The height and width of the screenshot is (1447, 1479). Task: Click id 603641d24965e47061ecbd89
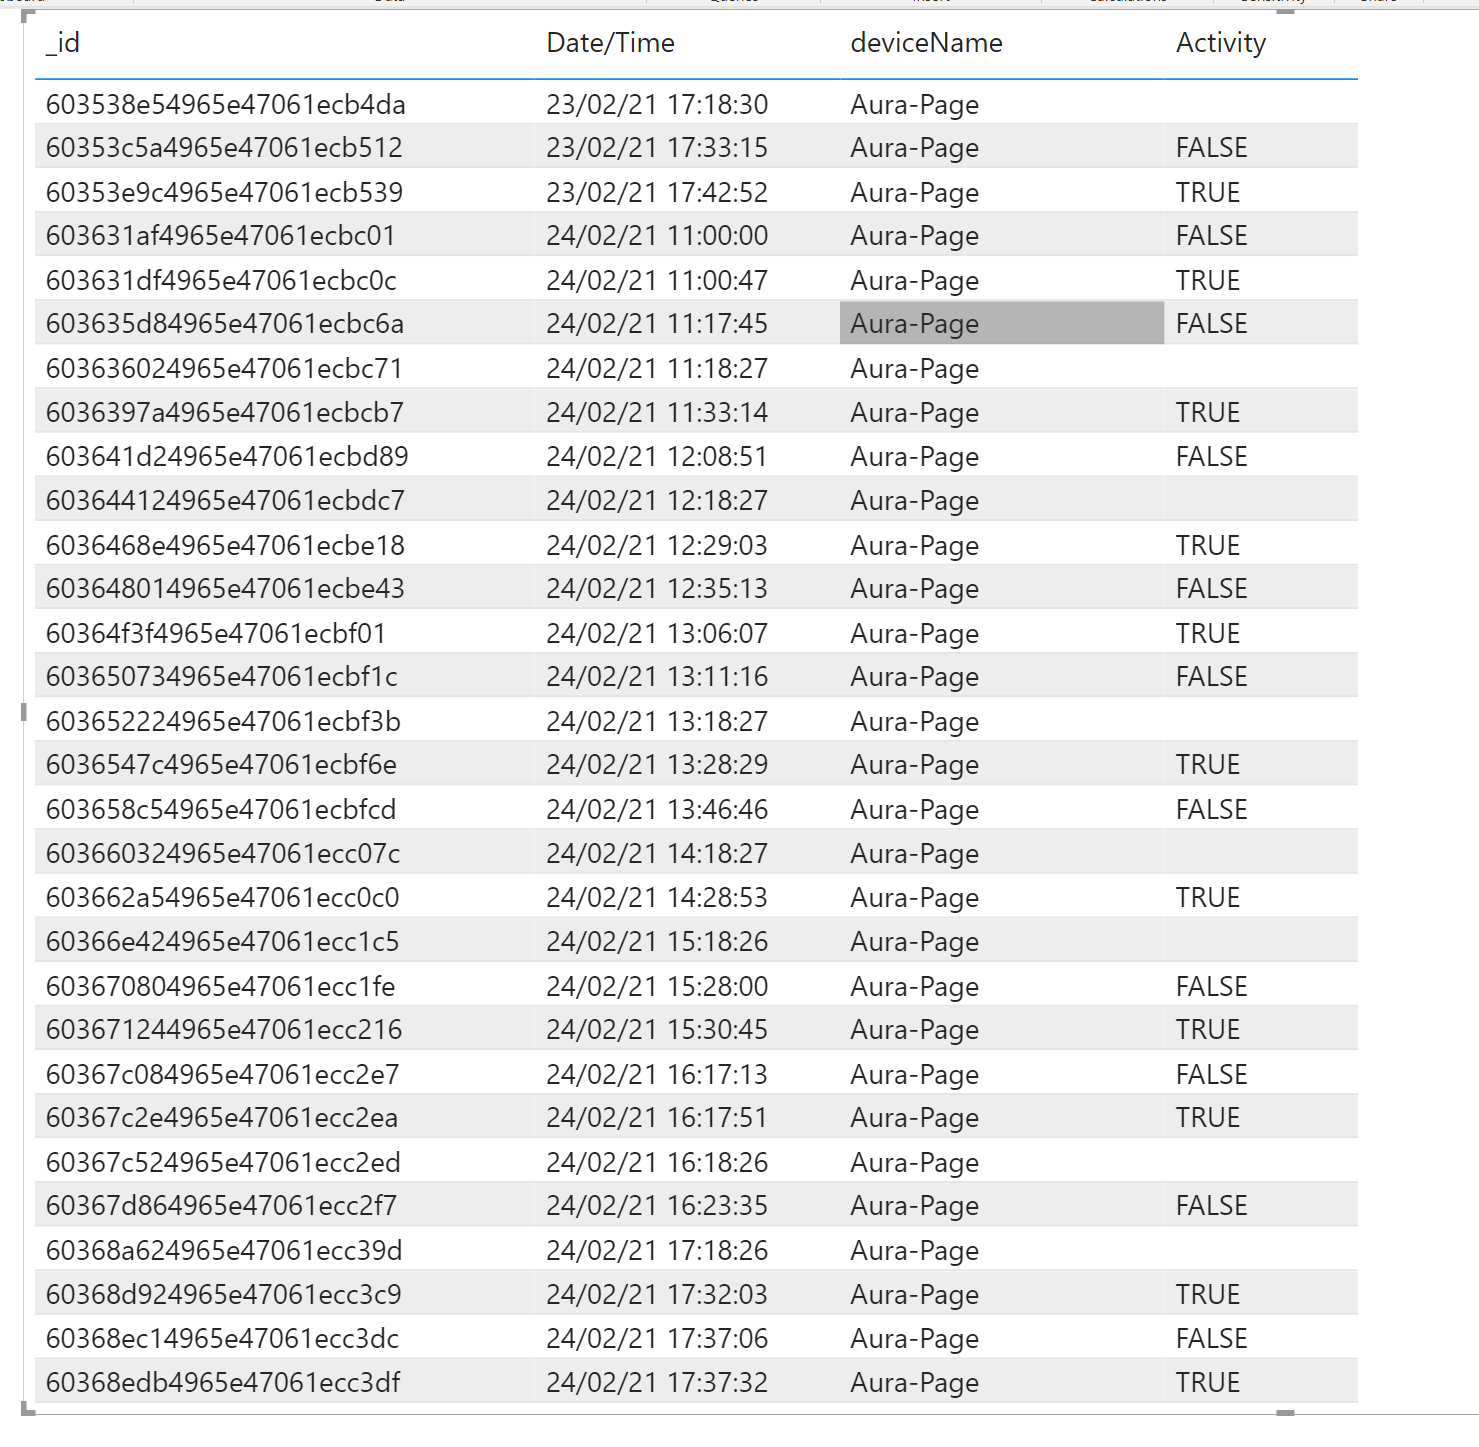tap(227, 457)
